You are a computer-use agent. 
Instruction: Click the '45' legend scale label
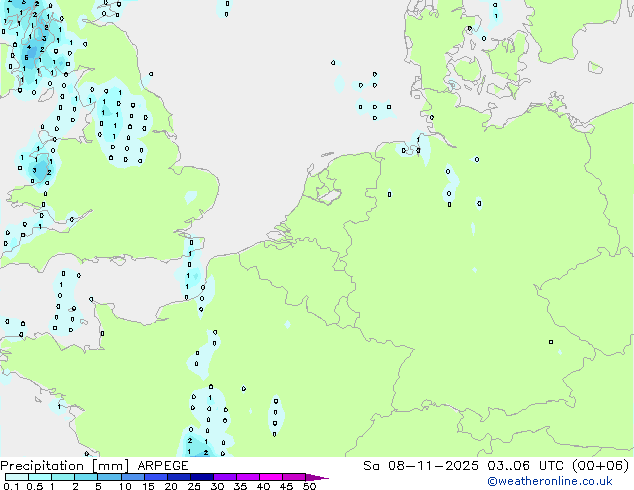click(287, 486)
